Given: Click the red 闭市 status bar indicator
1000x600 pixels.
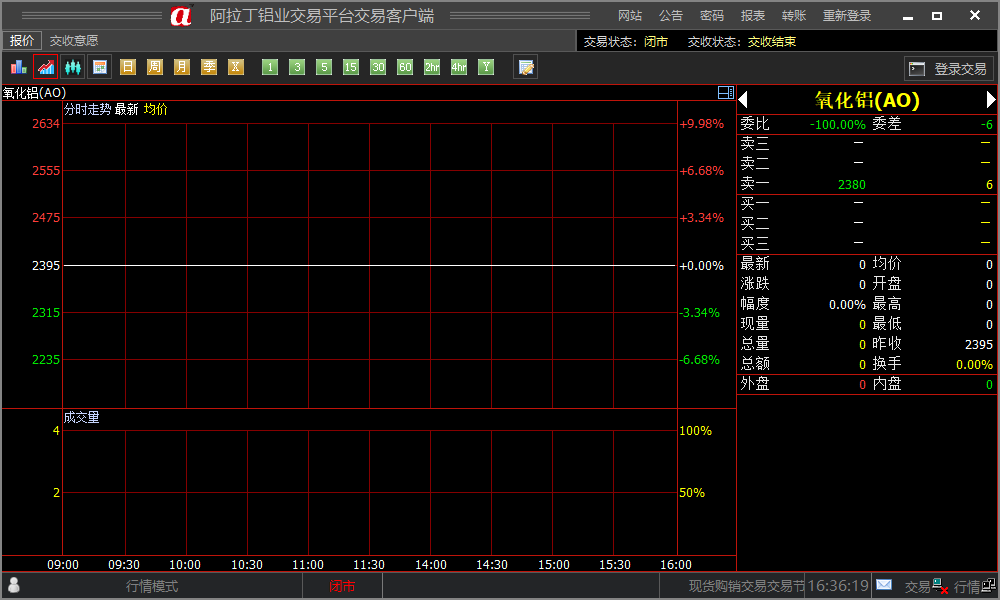Looking at the screenshot, I should pyautogui.click(x=342, y=586).
